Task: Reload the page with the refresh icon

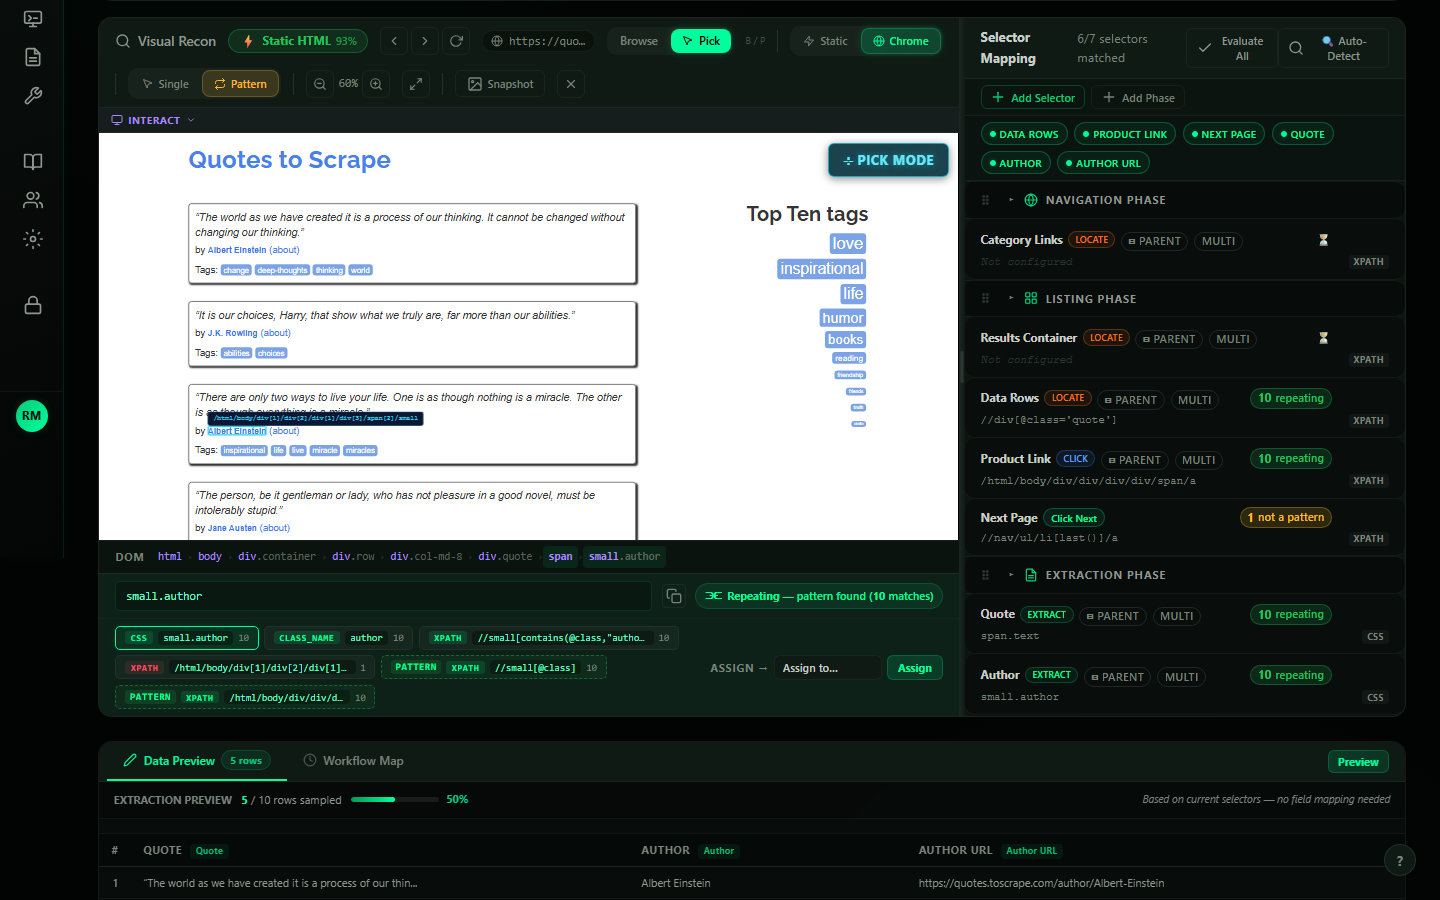Action: coord(456,41)
